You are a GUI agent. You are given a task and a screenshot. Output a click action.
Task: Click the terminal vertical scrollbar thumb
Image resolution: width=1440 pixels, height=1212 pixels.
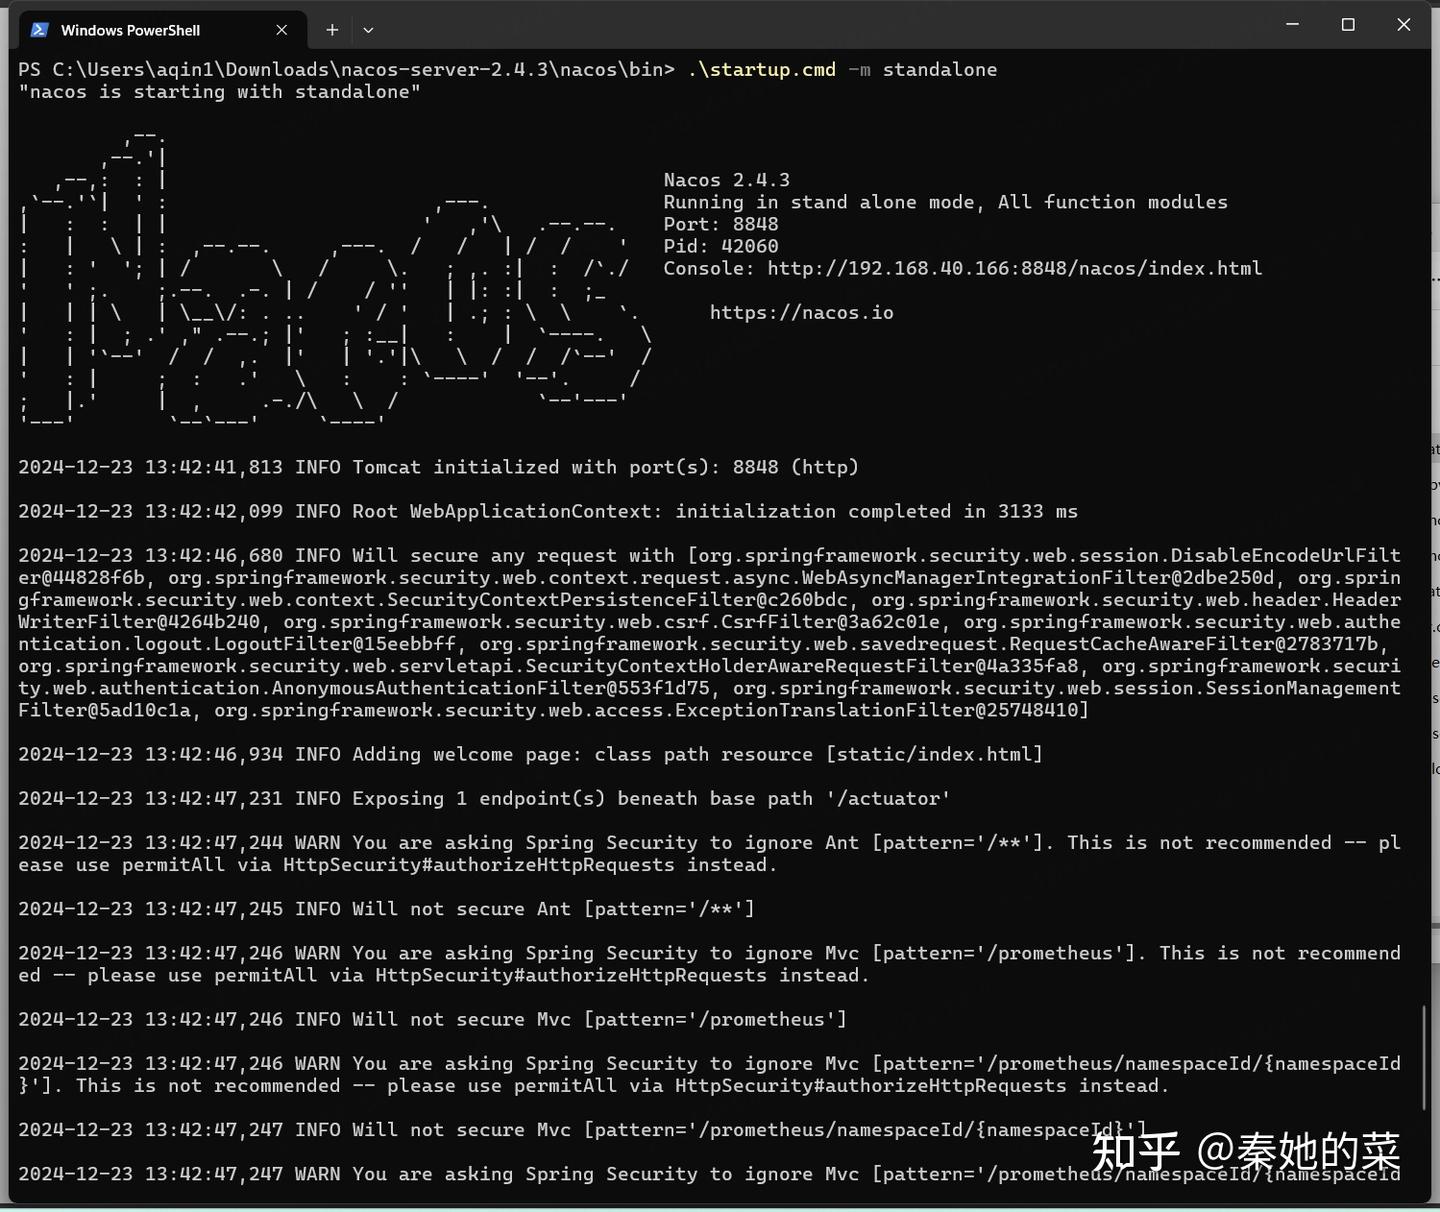[x=1424, y=1057]
